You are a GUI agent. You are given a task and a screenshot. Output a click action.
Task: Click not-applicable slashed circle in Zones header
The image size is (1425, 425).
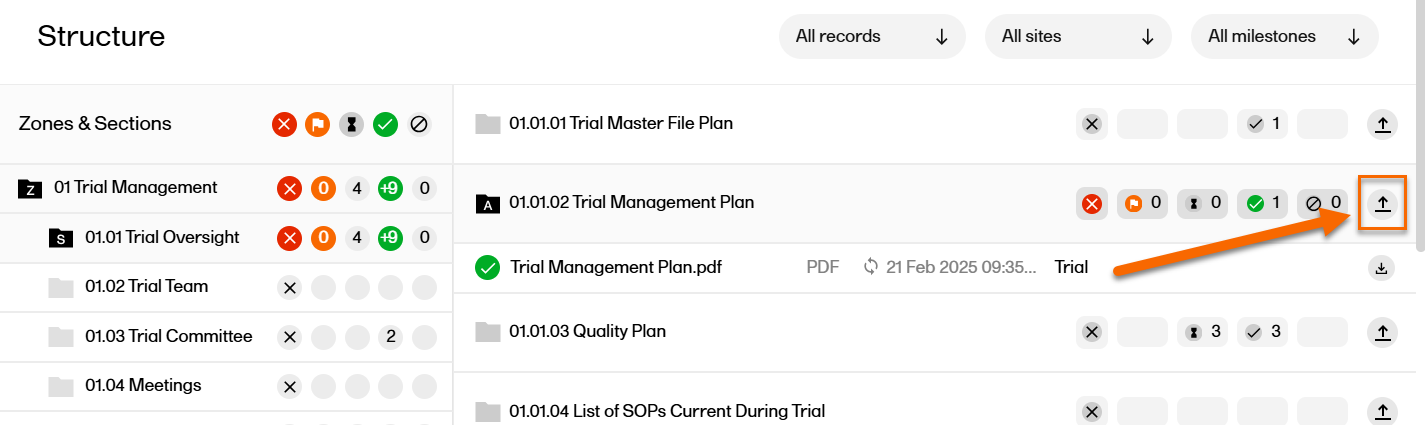(419, 125)
